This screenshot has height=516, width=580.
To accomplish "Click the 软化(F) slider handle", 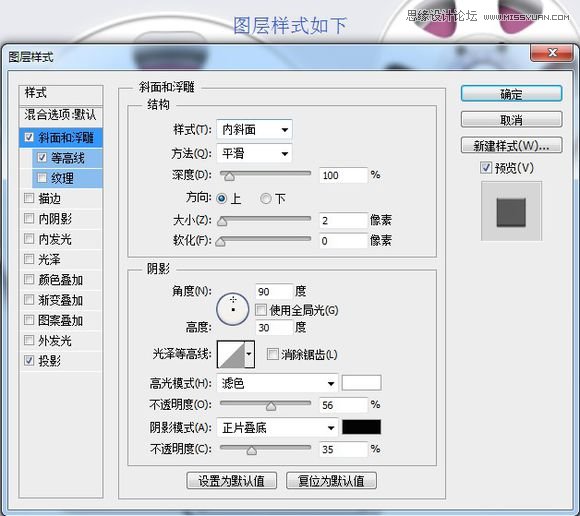I will click(220, 242).
